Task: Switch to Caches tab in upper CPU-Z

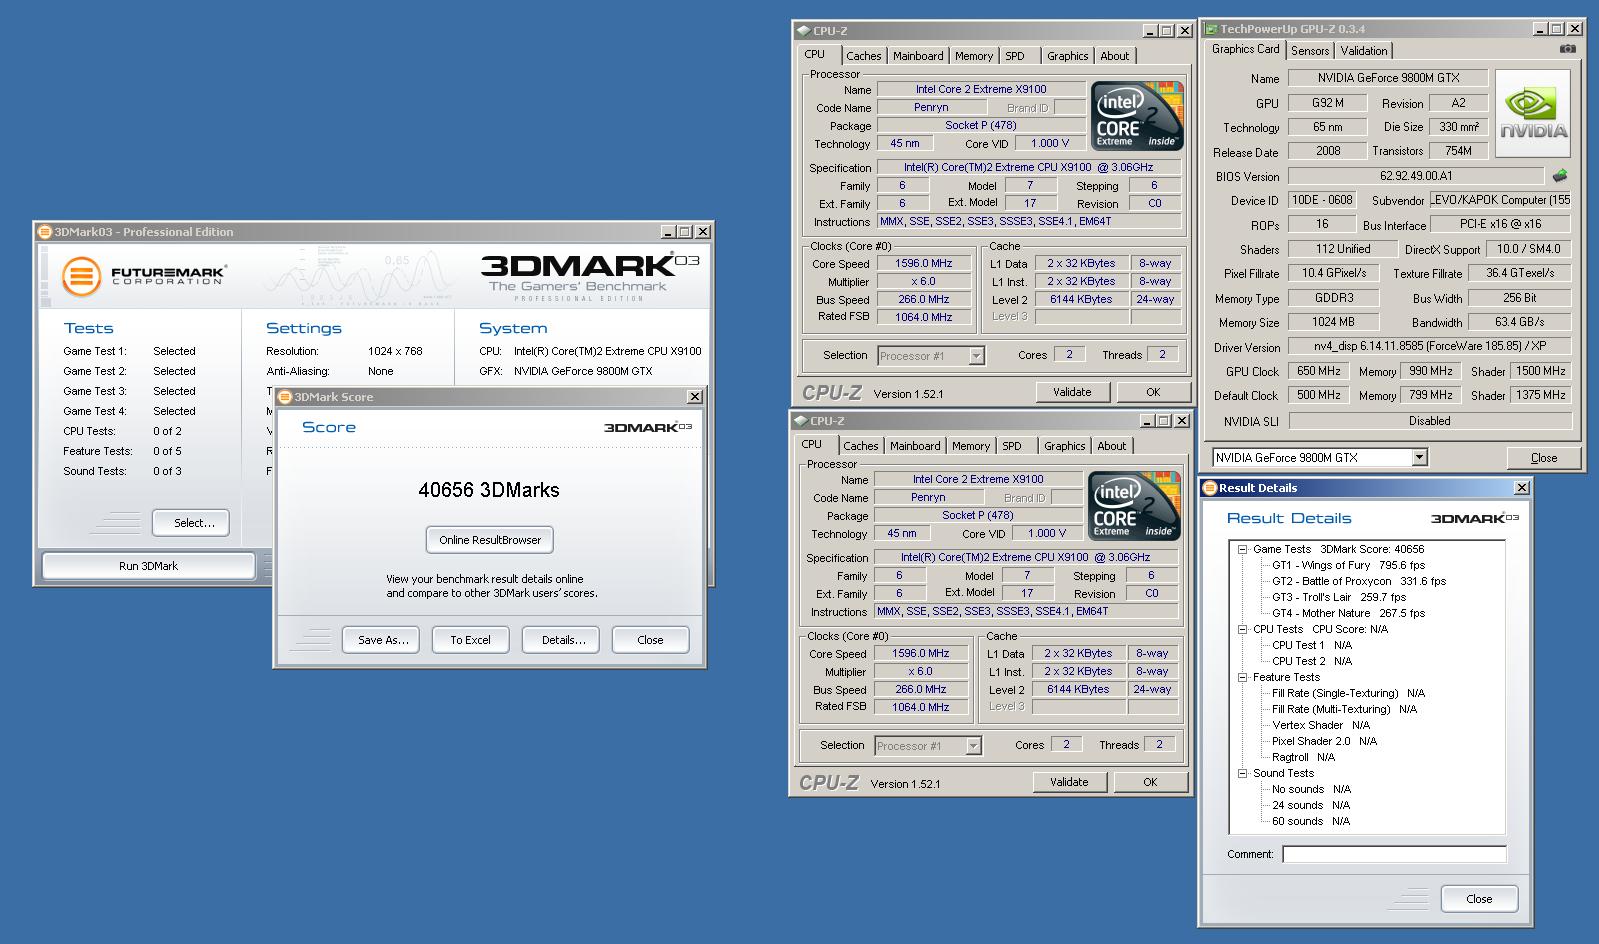Action: [864, 56]
